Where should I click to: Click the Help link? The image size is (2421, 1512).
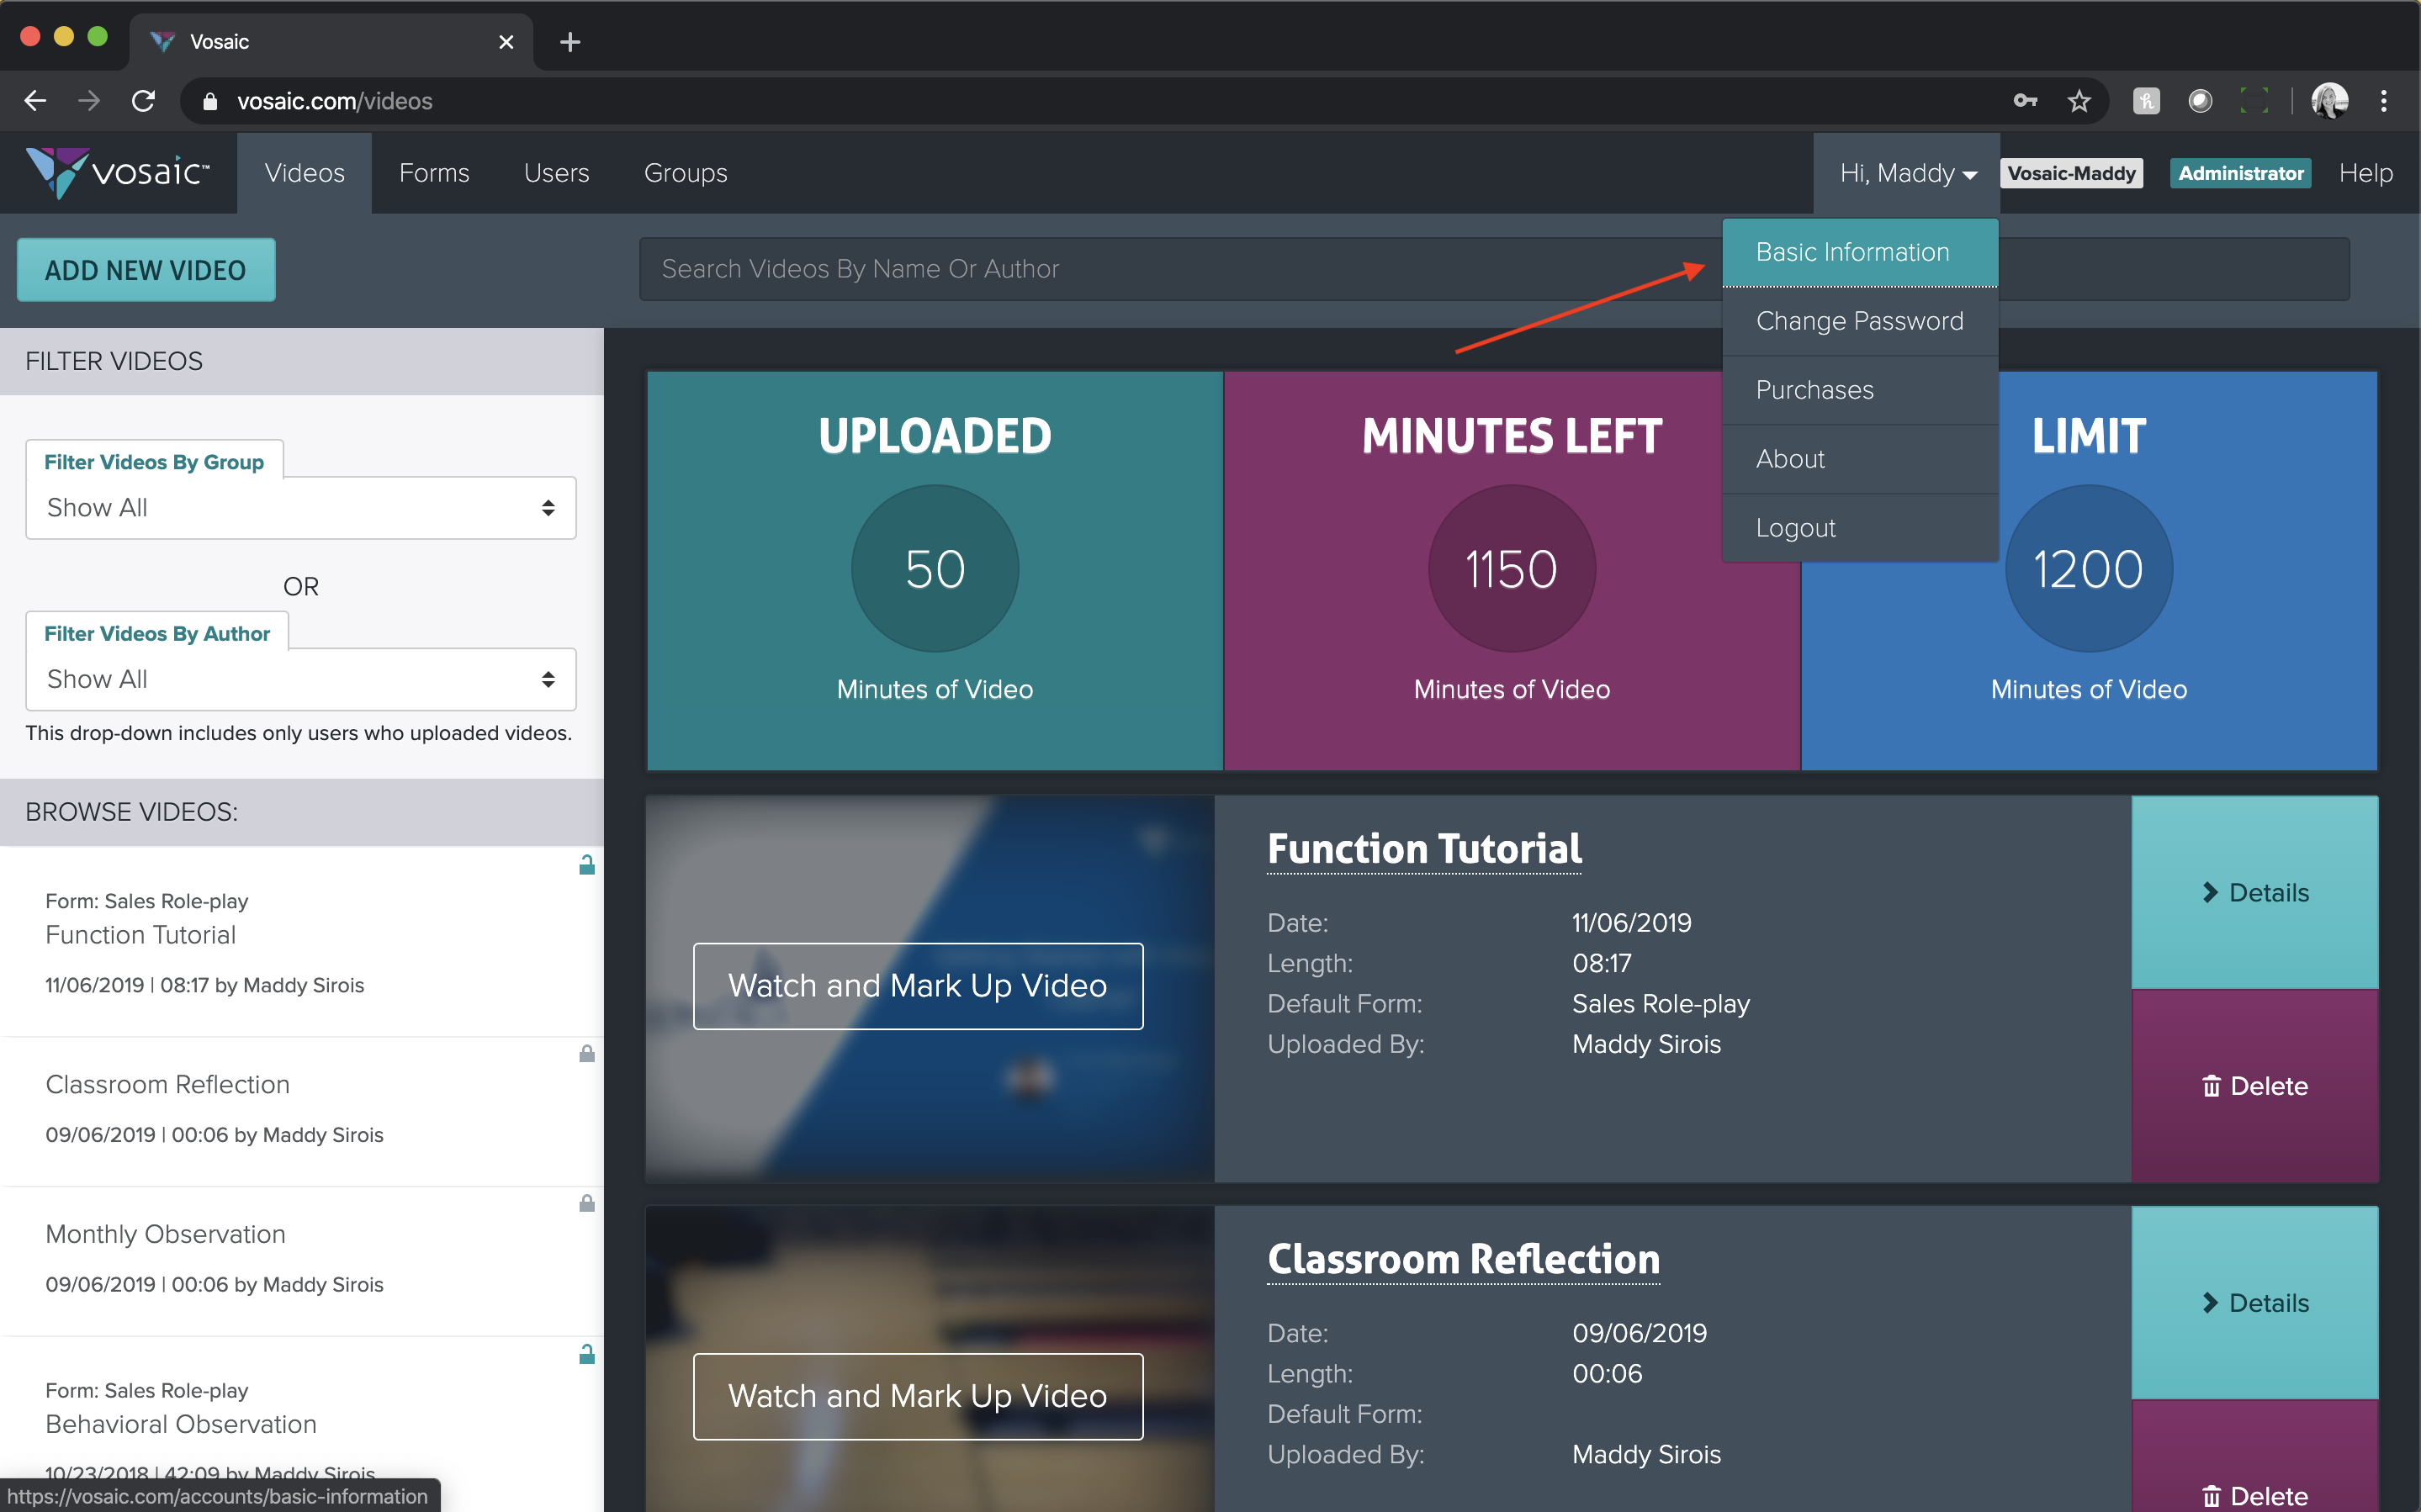[x=2365, y=173]
